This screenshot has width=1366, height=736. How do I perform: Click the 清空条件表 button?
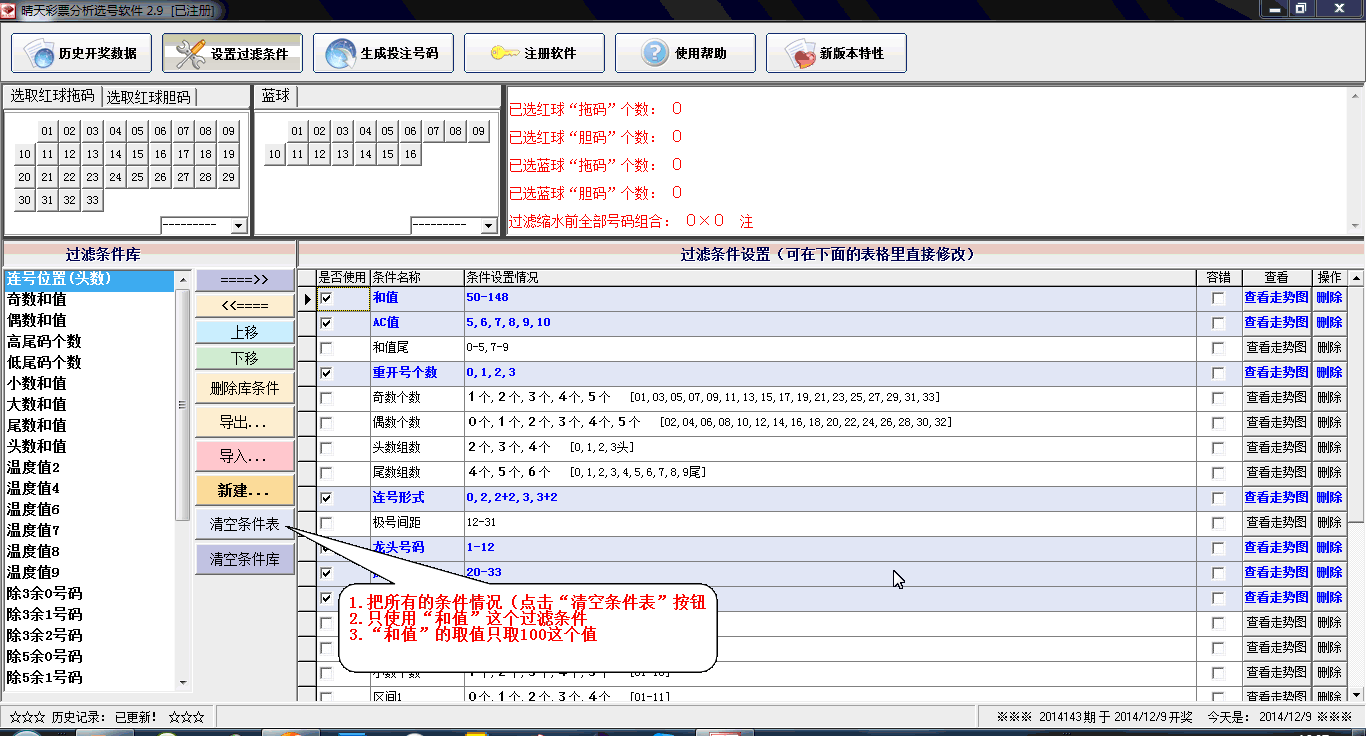click(245, 524)
